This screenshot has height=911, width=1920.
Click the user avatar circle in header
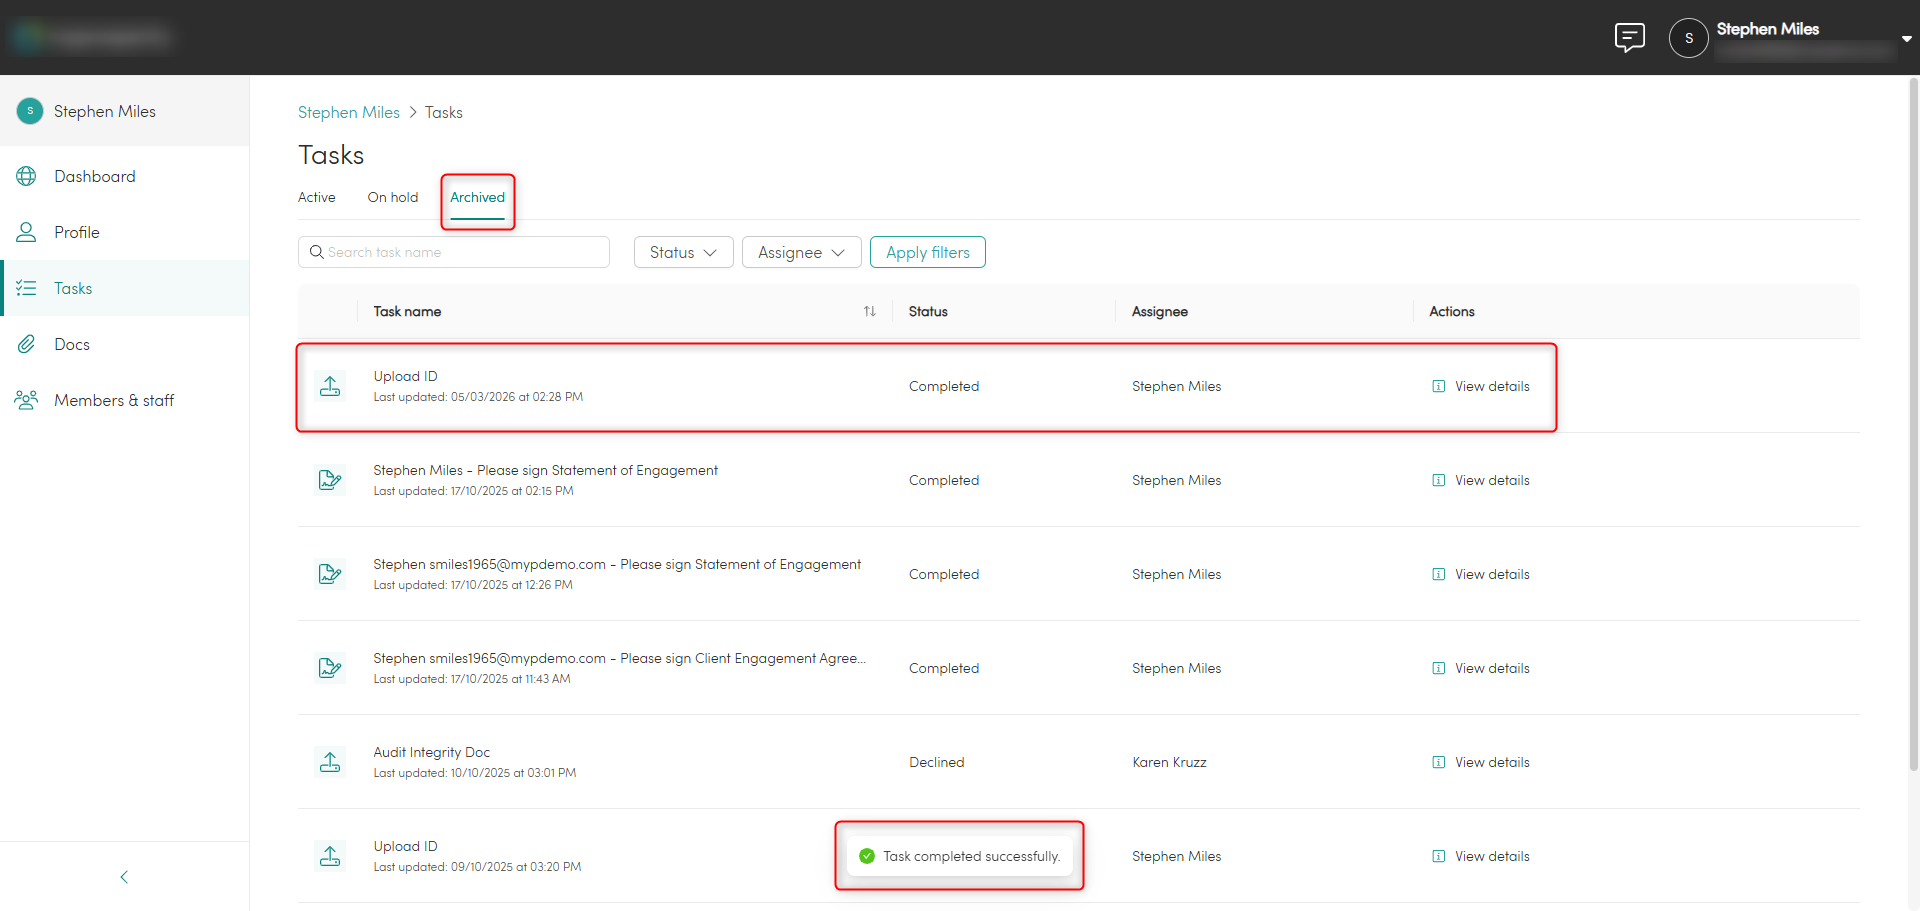[1688, 38]
